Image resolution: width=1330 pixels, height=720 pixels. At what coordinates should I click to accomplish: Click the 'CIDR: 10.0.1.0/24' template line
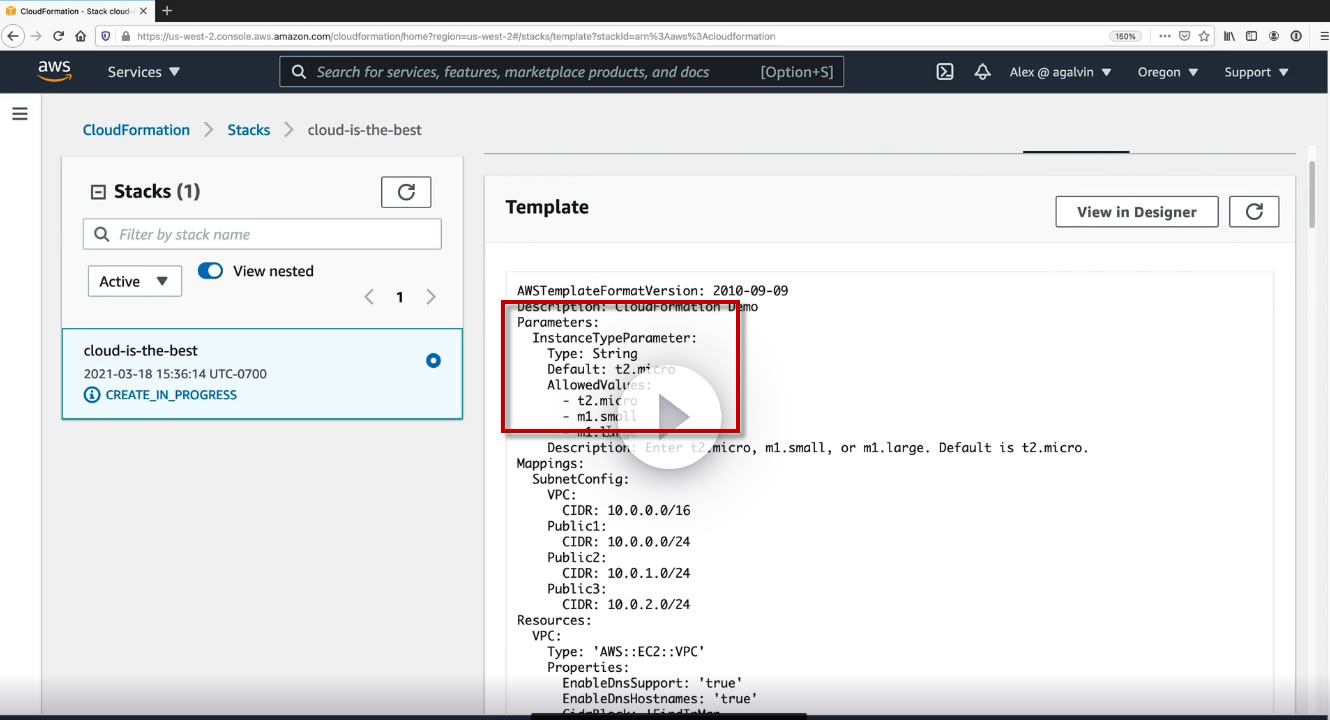point(626,573)
